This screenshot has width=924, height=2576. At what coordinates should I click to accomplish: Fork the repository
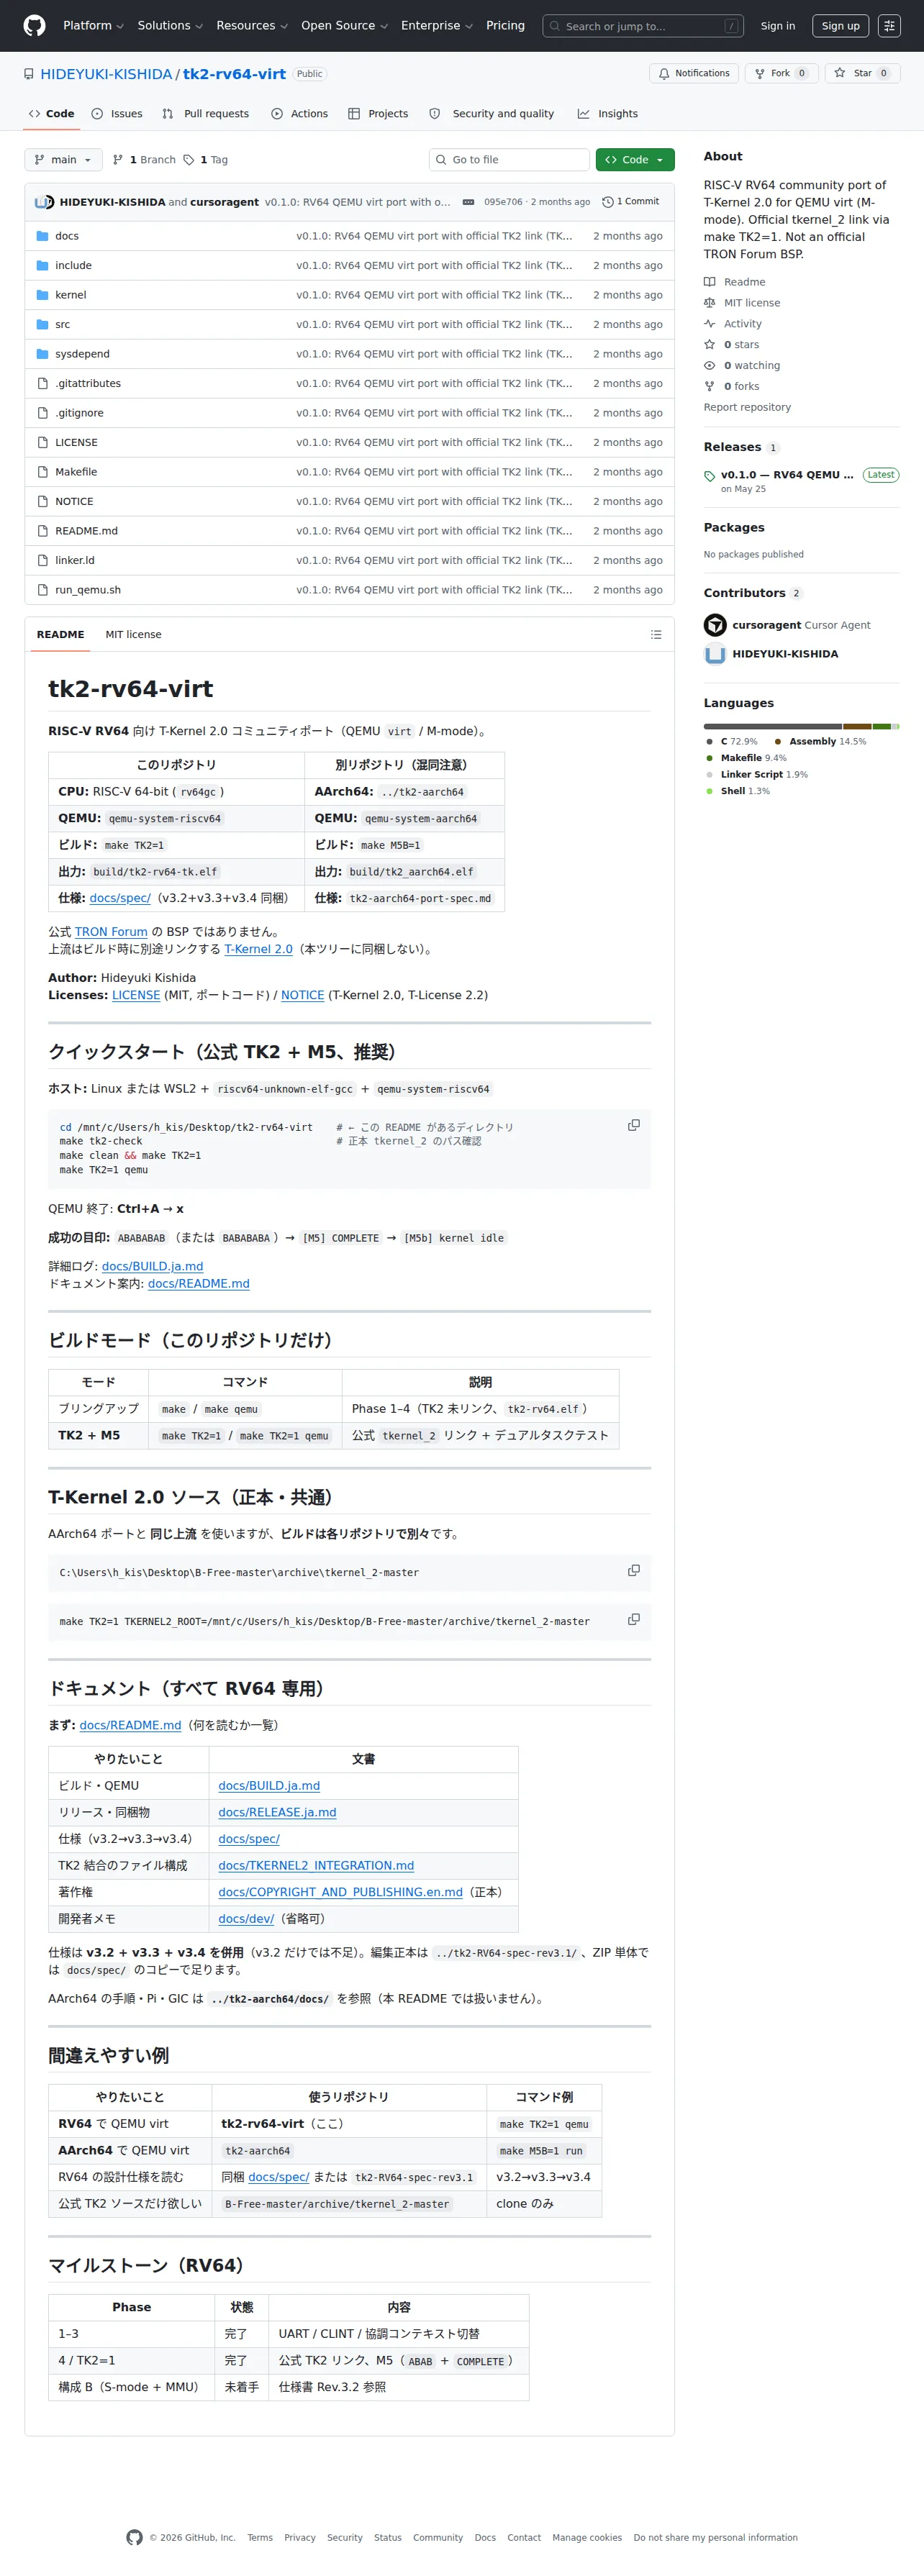click(x=781, y=73)
